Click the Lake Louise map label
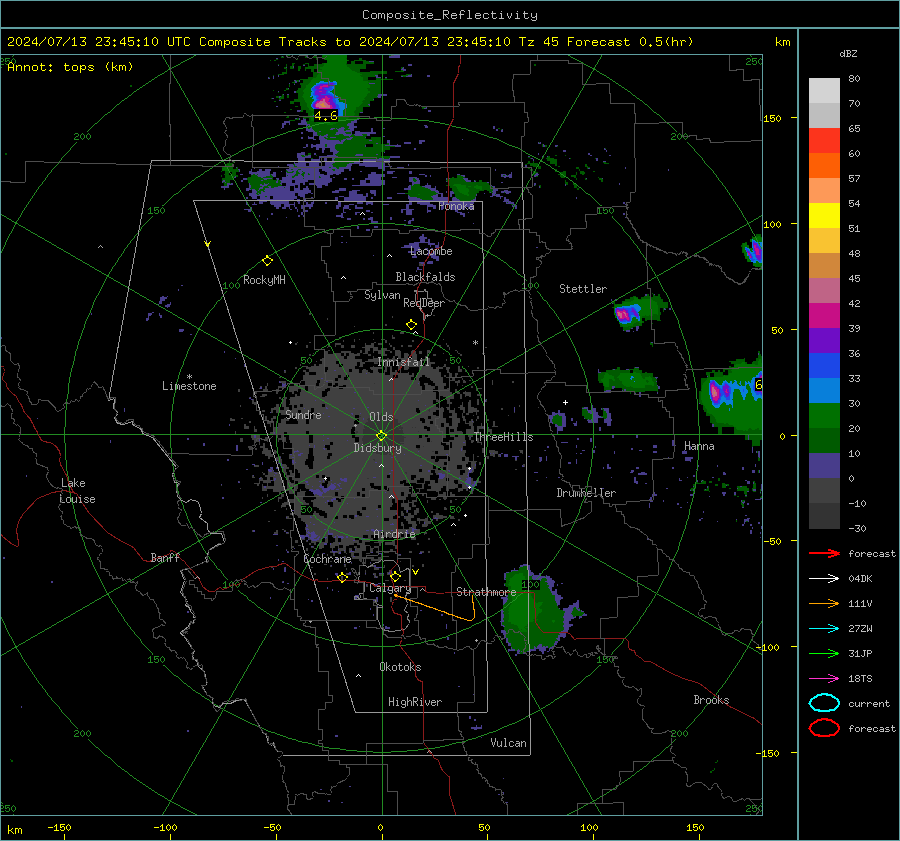900x841 pixels. [77, 491]
